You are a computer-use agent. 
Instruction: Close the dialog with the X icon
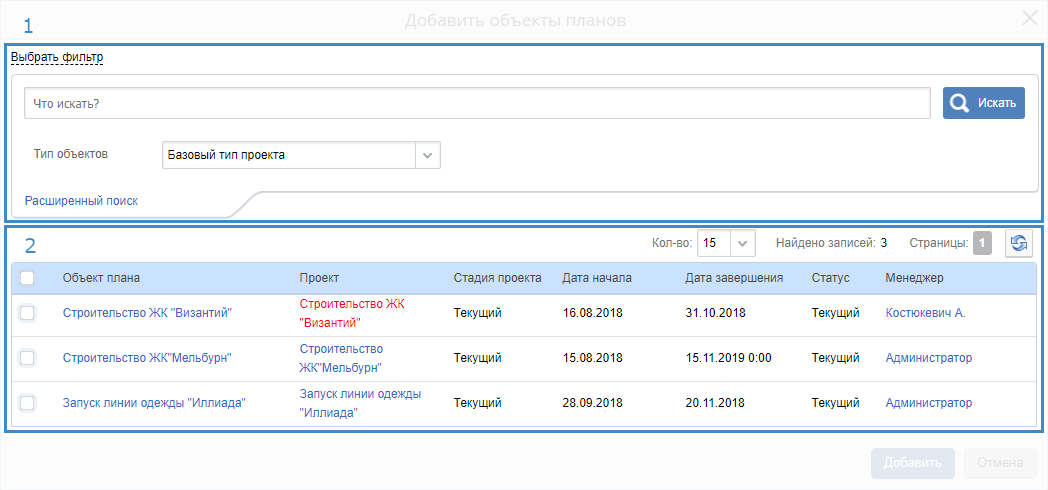pos(1029,17)
